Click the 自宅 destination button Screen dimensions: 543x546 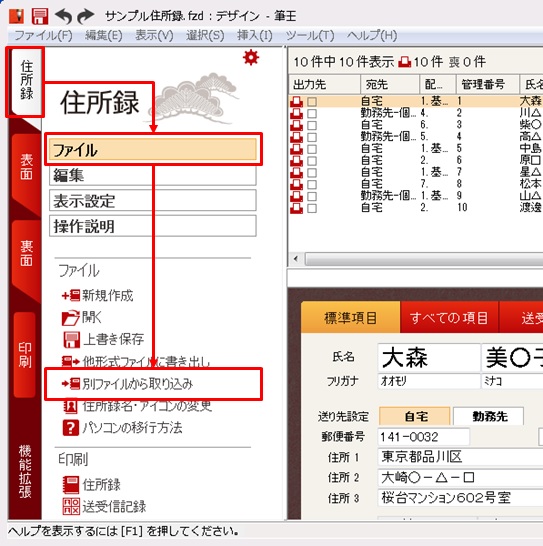[415, 416]
